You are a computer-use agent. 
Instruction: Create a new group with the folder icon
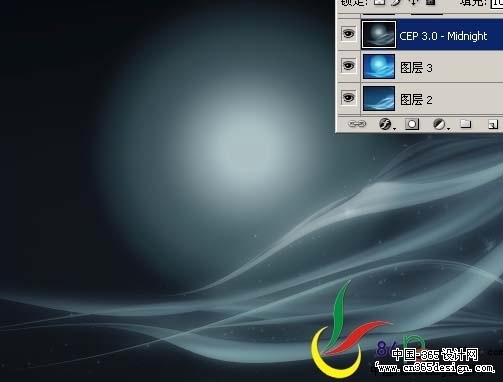pyautogui.click(x=465, y=124)
